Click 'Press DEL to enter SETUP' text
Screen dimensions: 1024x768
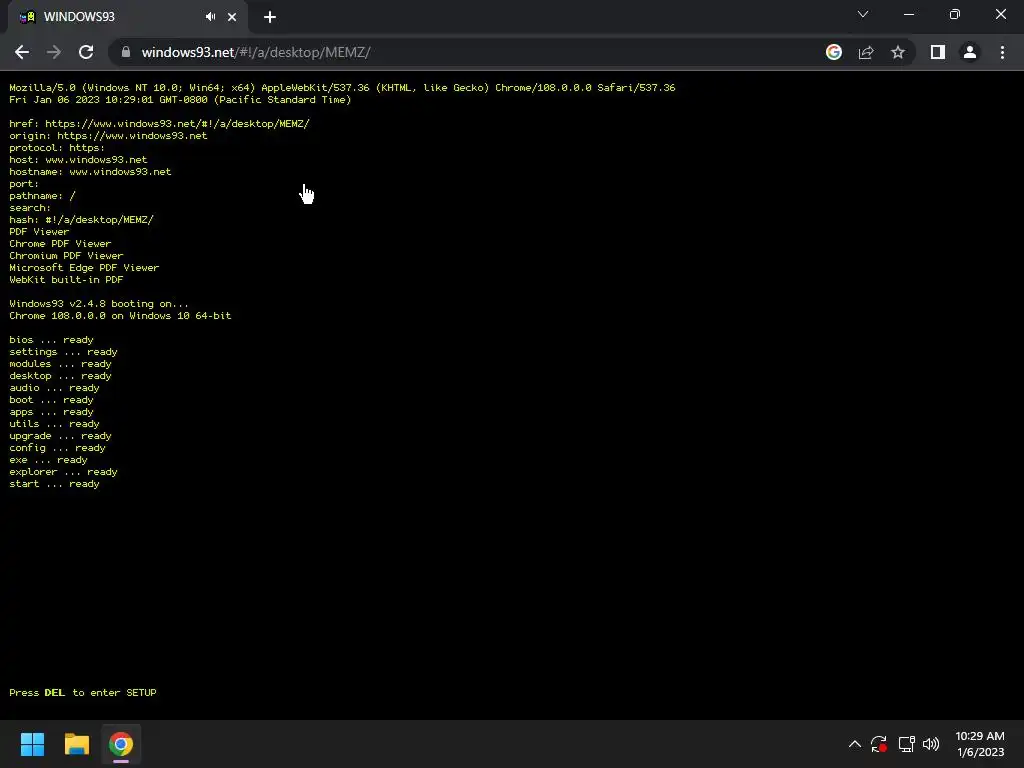coord(83,692)
